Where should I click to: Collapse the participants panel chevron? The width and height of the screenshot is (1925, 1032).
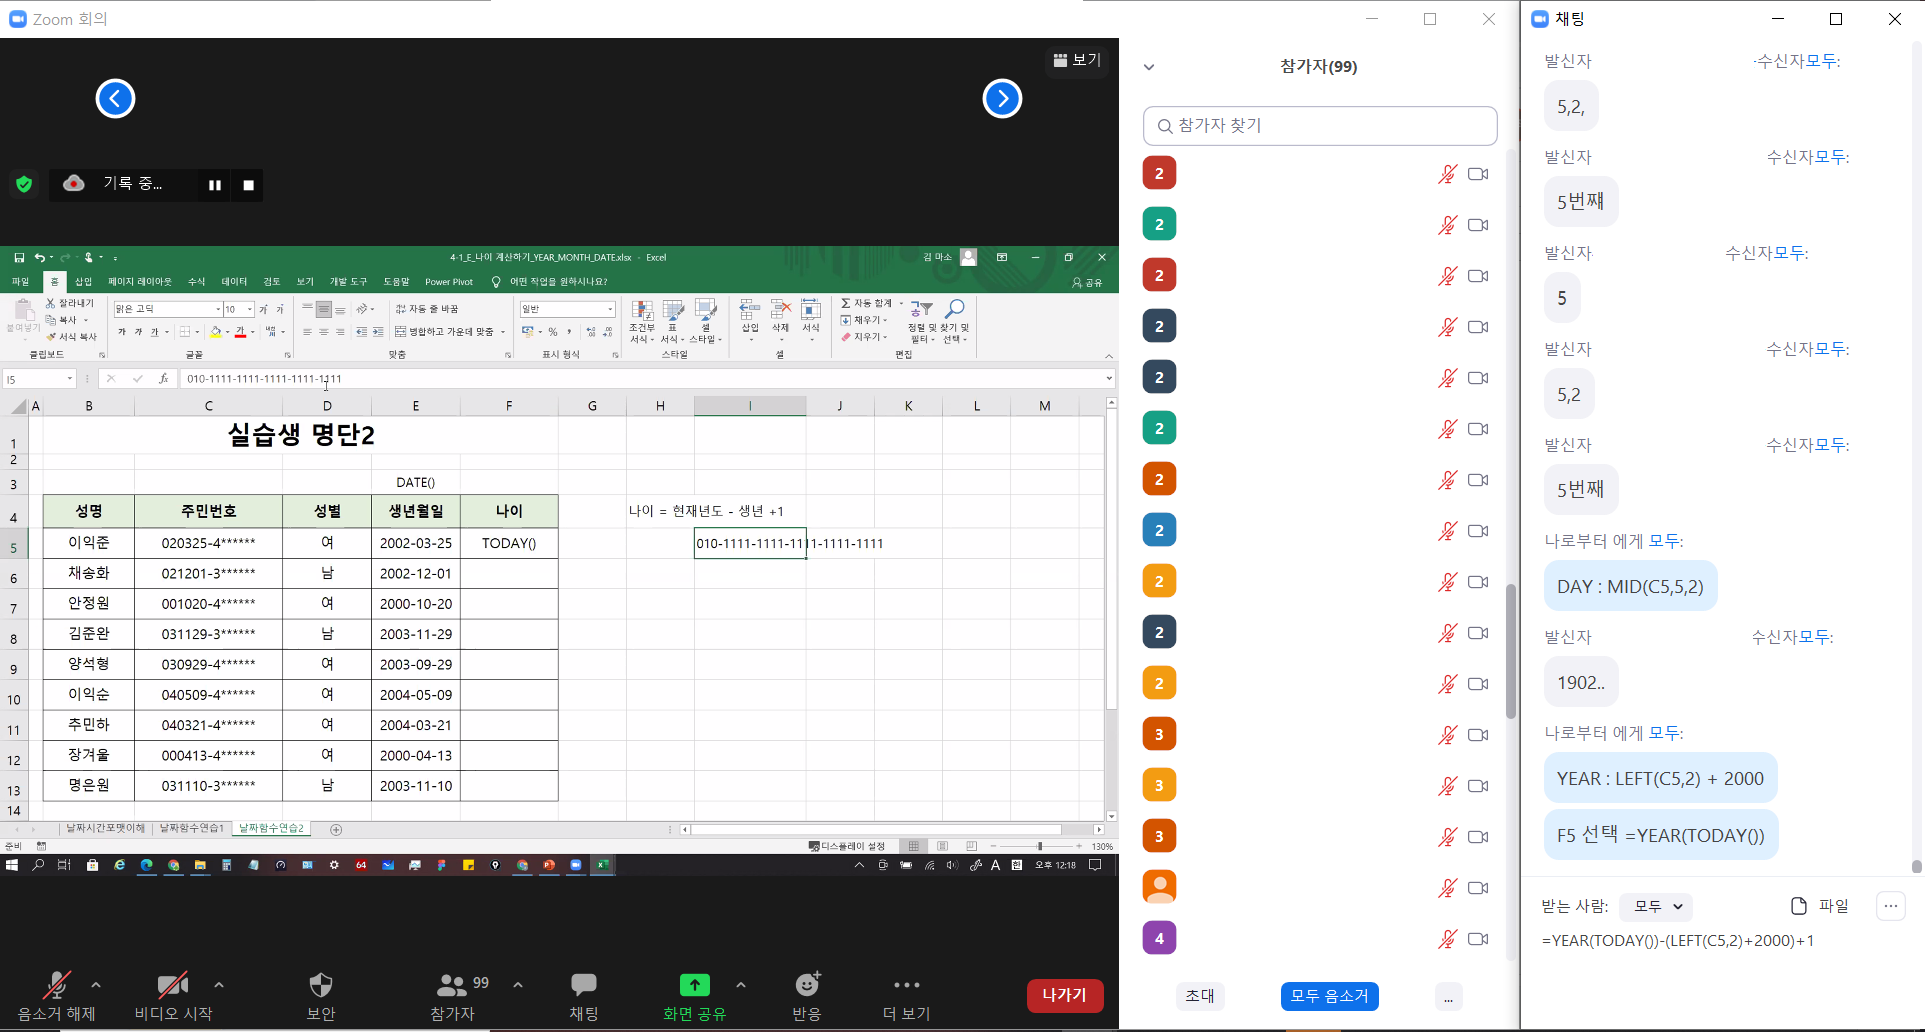[x=1149, y=67]
